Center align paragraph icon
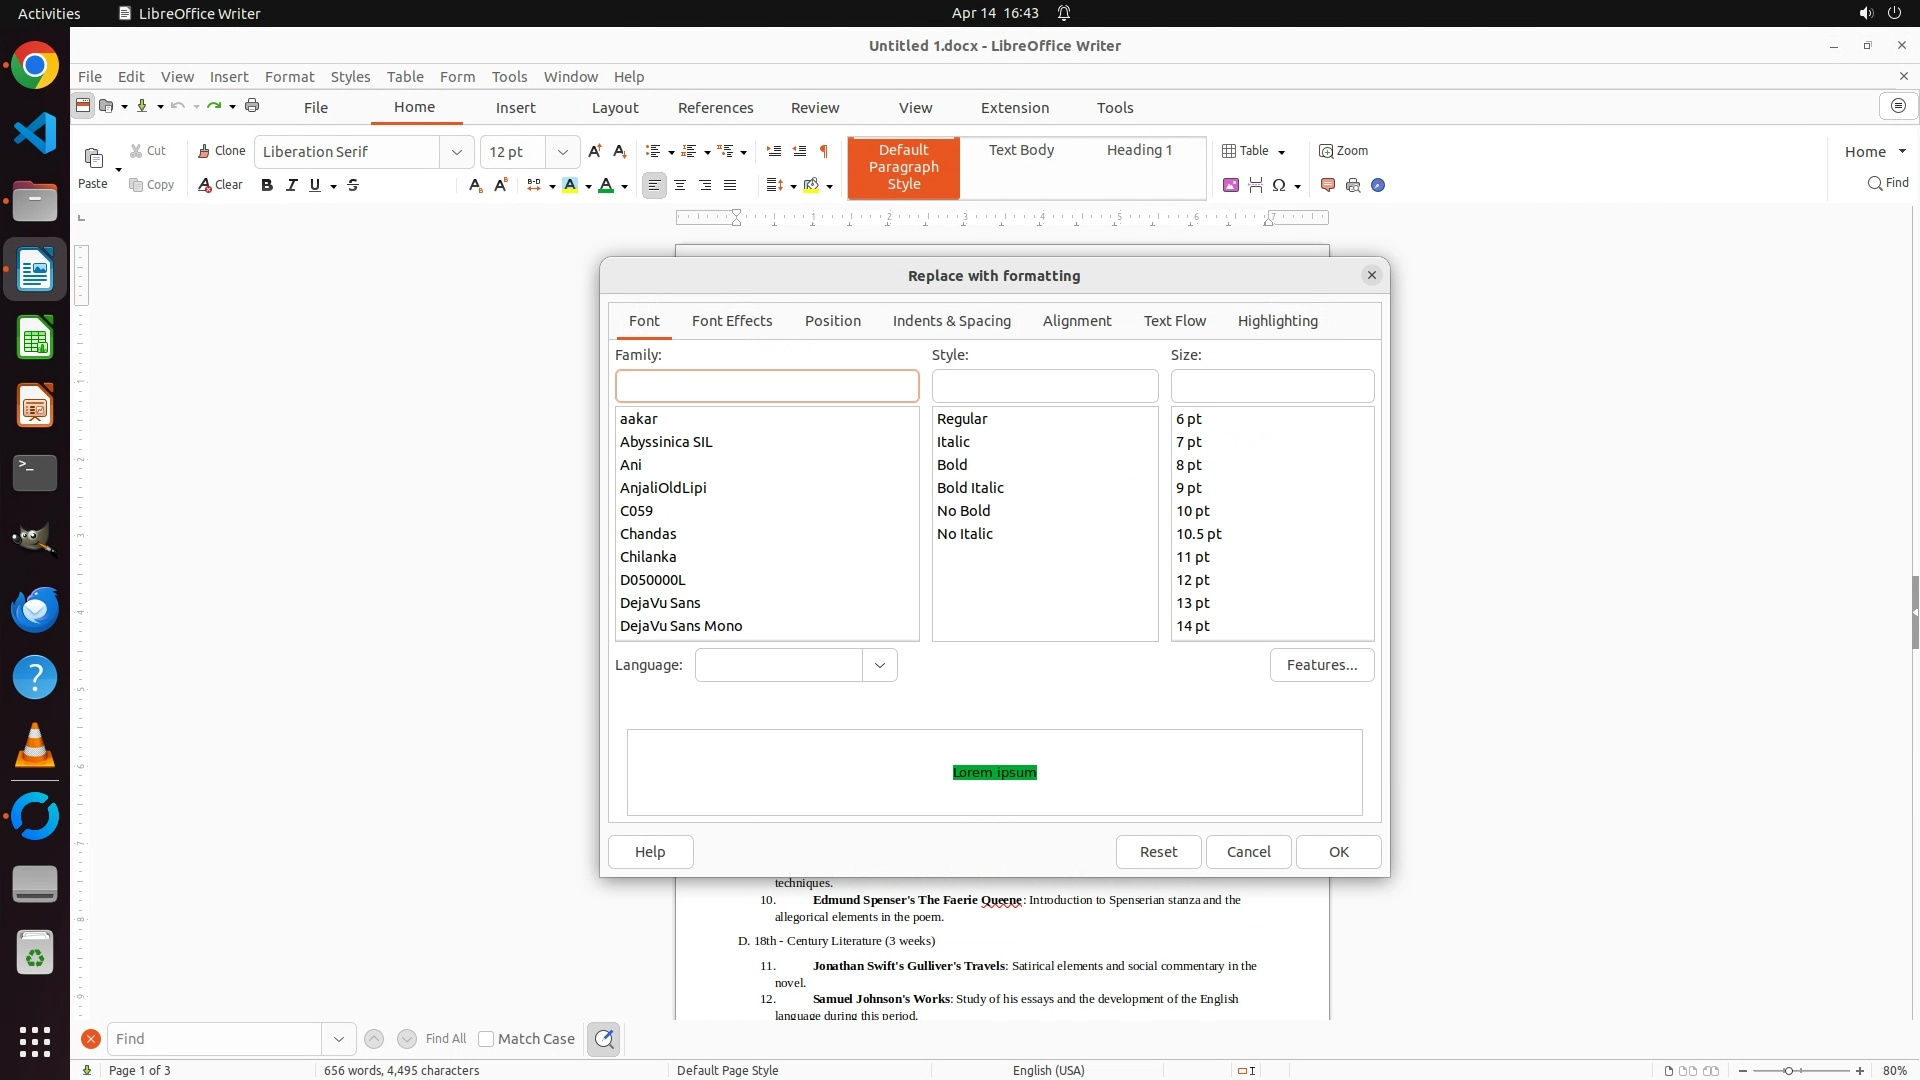The image size is (1920, 1080). tap(680, 185)
